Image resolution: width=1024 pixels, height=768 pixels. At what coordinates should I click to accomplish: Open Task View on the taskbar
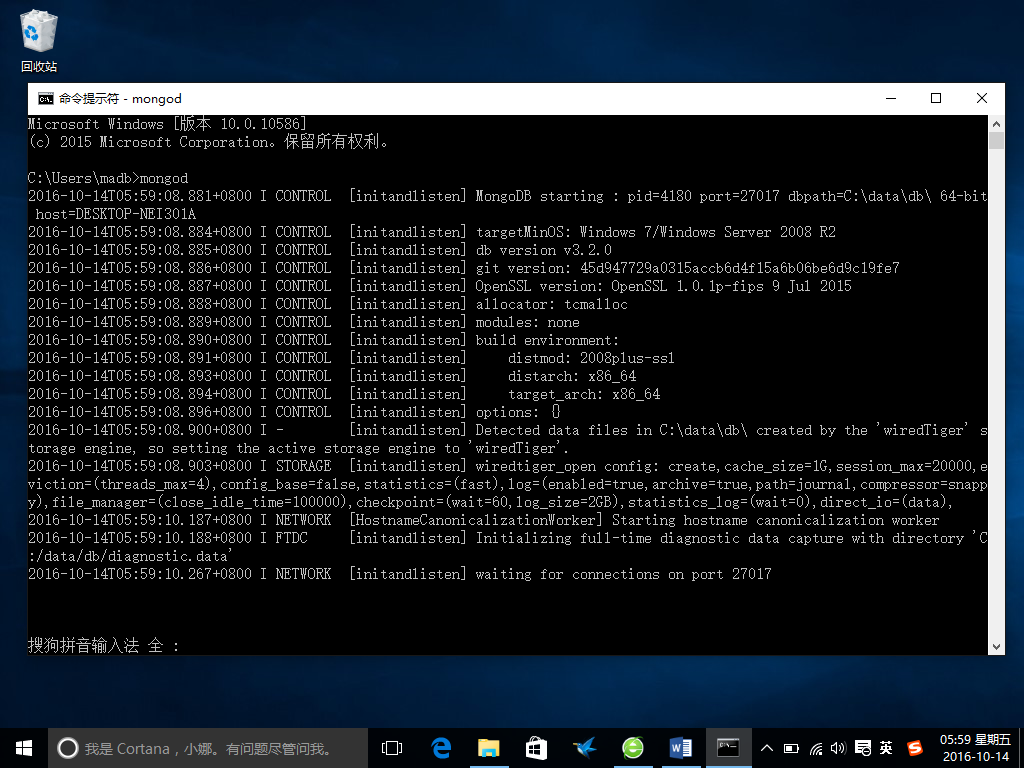392,748
